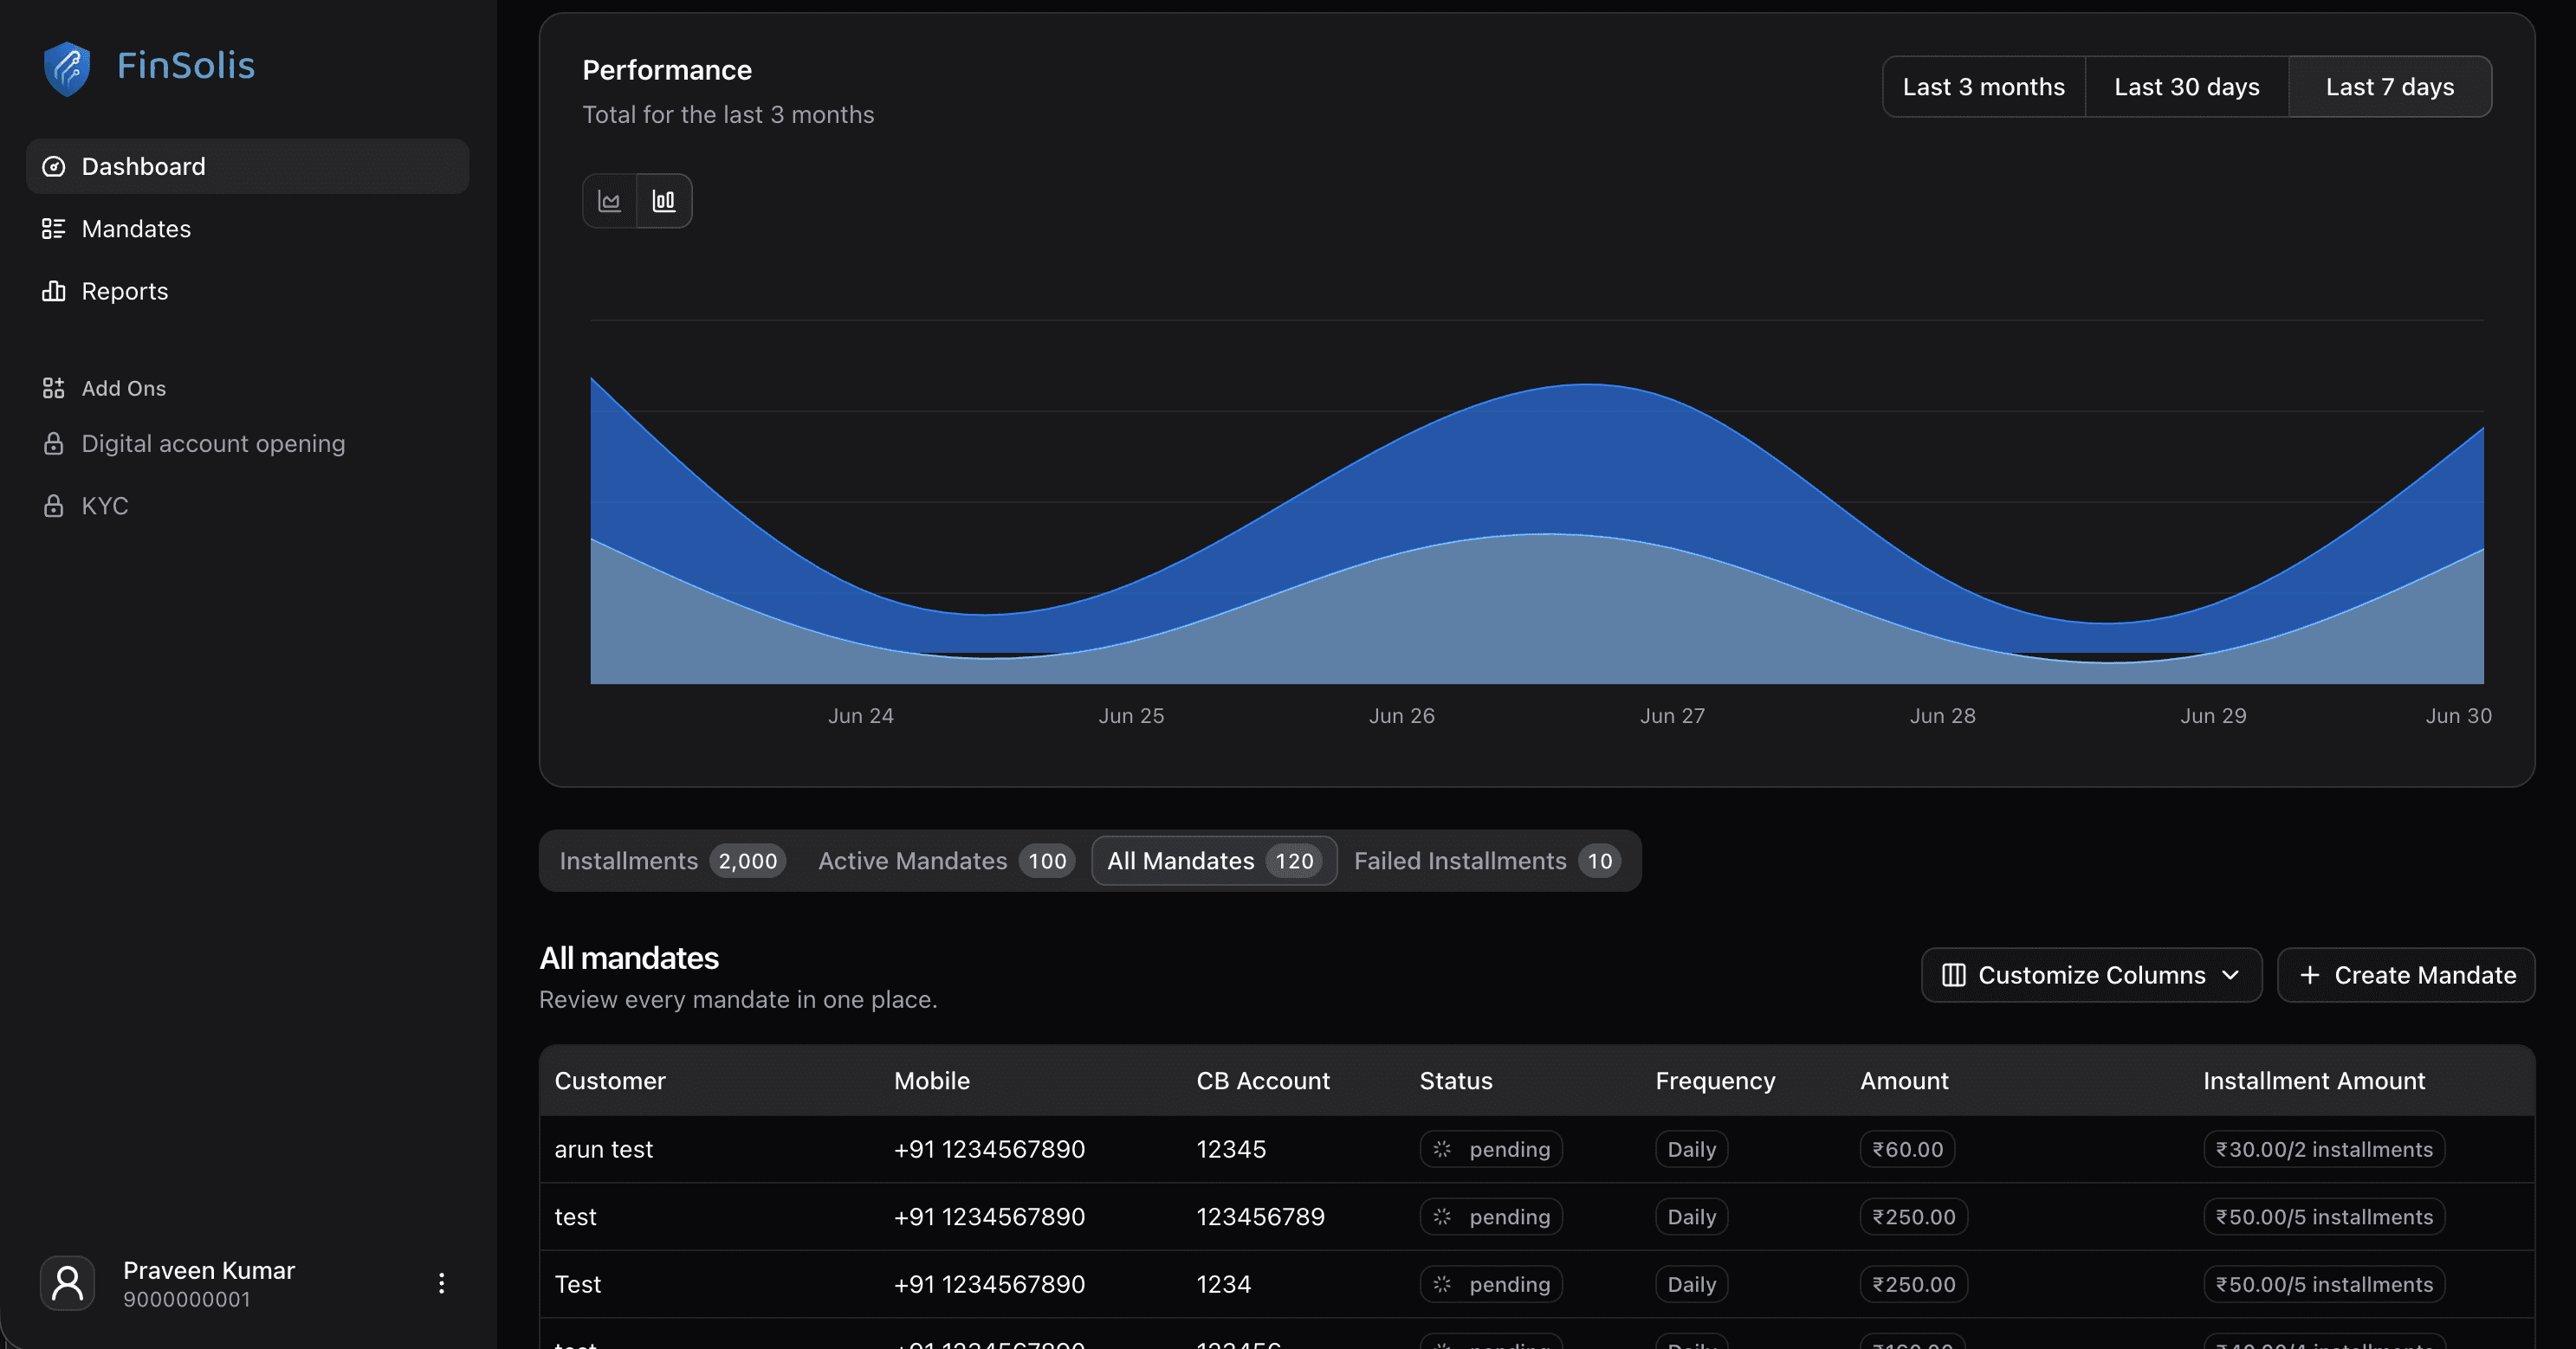Switch chart to bar chart view
This screenshot has width=2576, height=1349.
point(664,200)
